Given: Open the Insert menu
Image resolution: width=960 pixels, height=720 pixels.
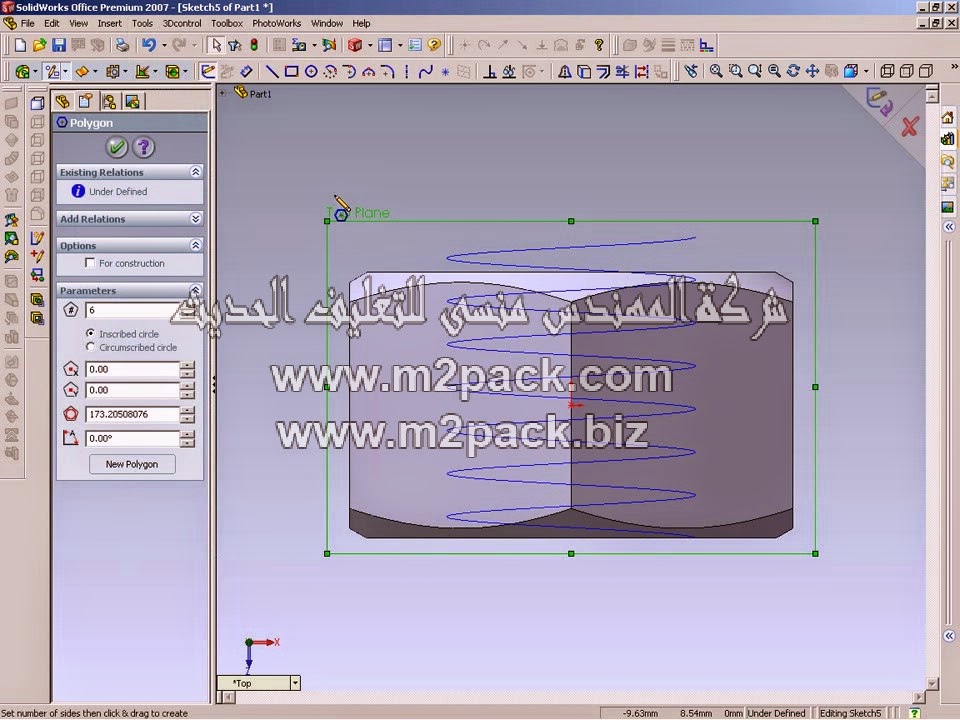Looking at the screenshot, I should coord(110,23).
